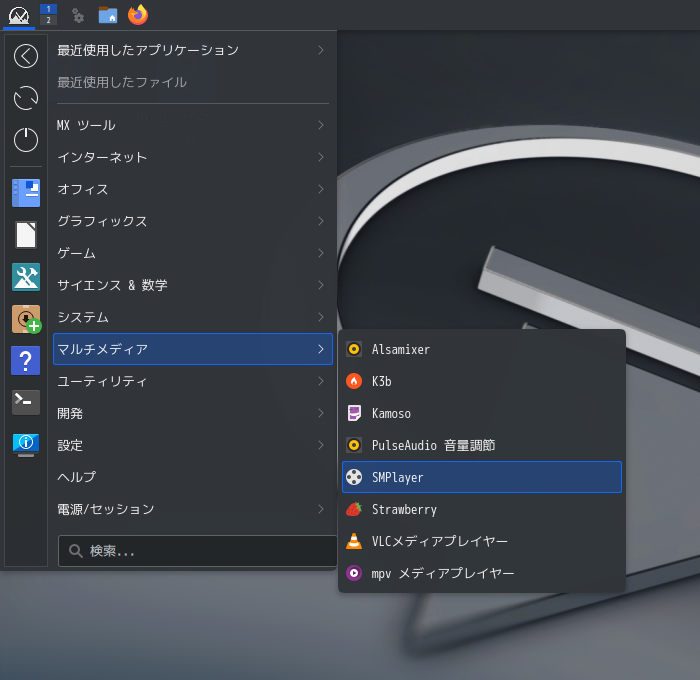The width and height of the screenshot is (700, 680).
Task: Click the logout arrow icon in sidebar
Action: coord(26,56)
